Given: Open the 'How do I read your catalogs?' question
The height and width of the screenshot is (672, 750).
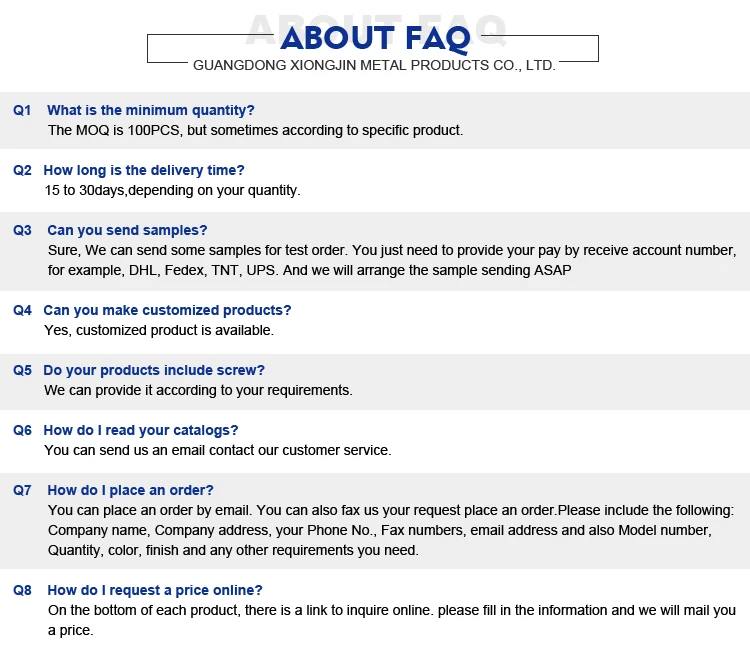Looking at the screenshot, I should pos(141,430).
